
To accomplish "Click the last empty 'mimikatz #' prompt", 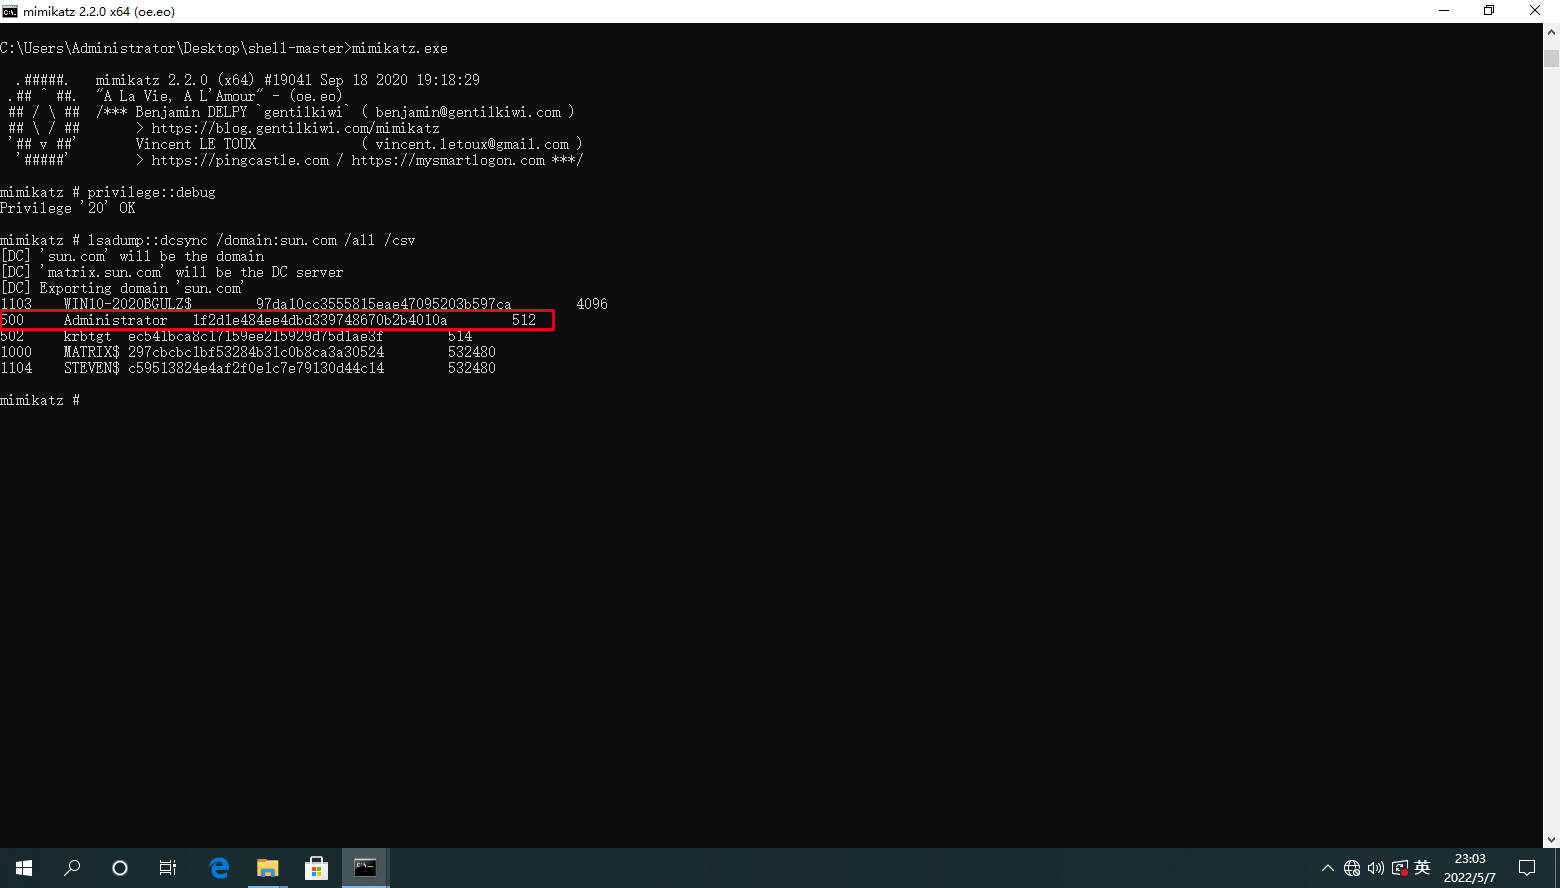I will coord(40,400).
